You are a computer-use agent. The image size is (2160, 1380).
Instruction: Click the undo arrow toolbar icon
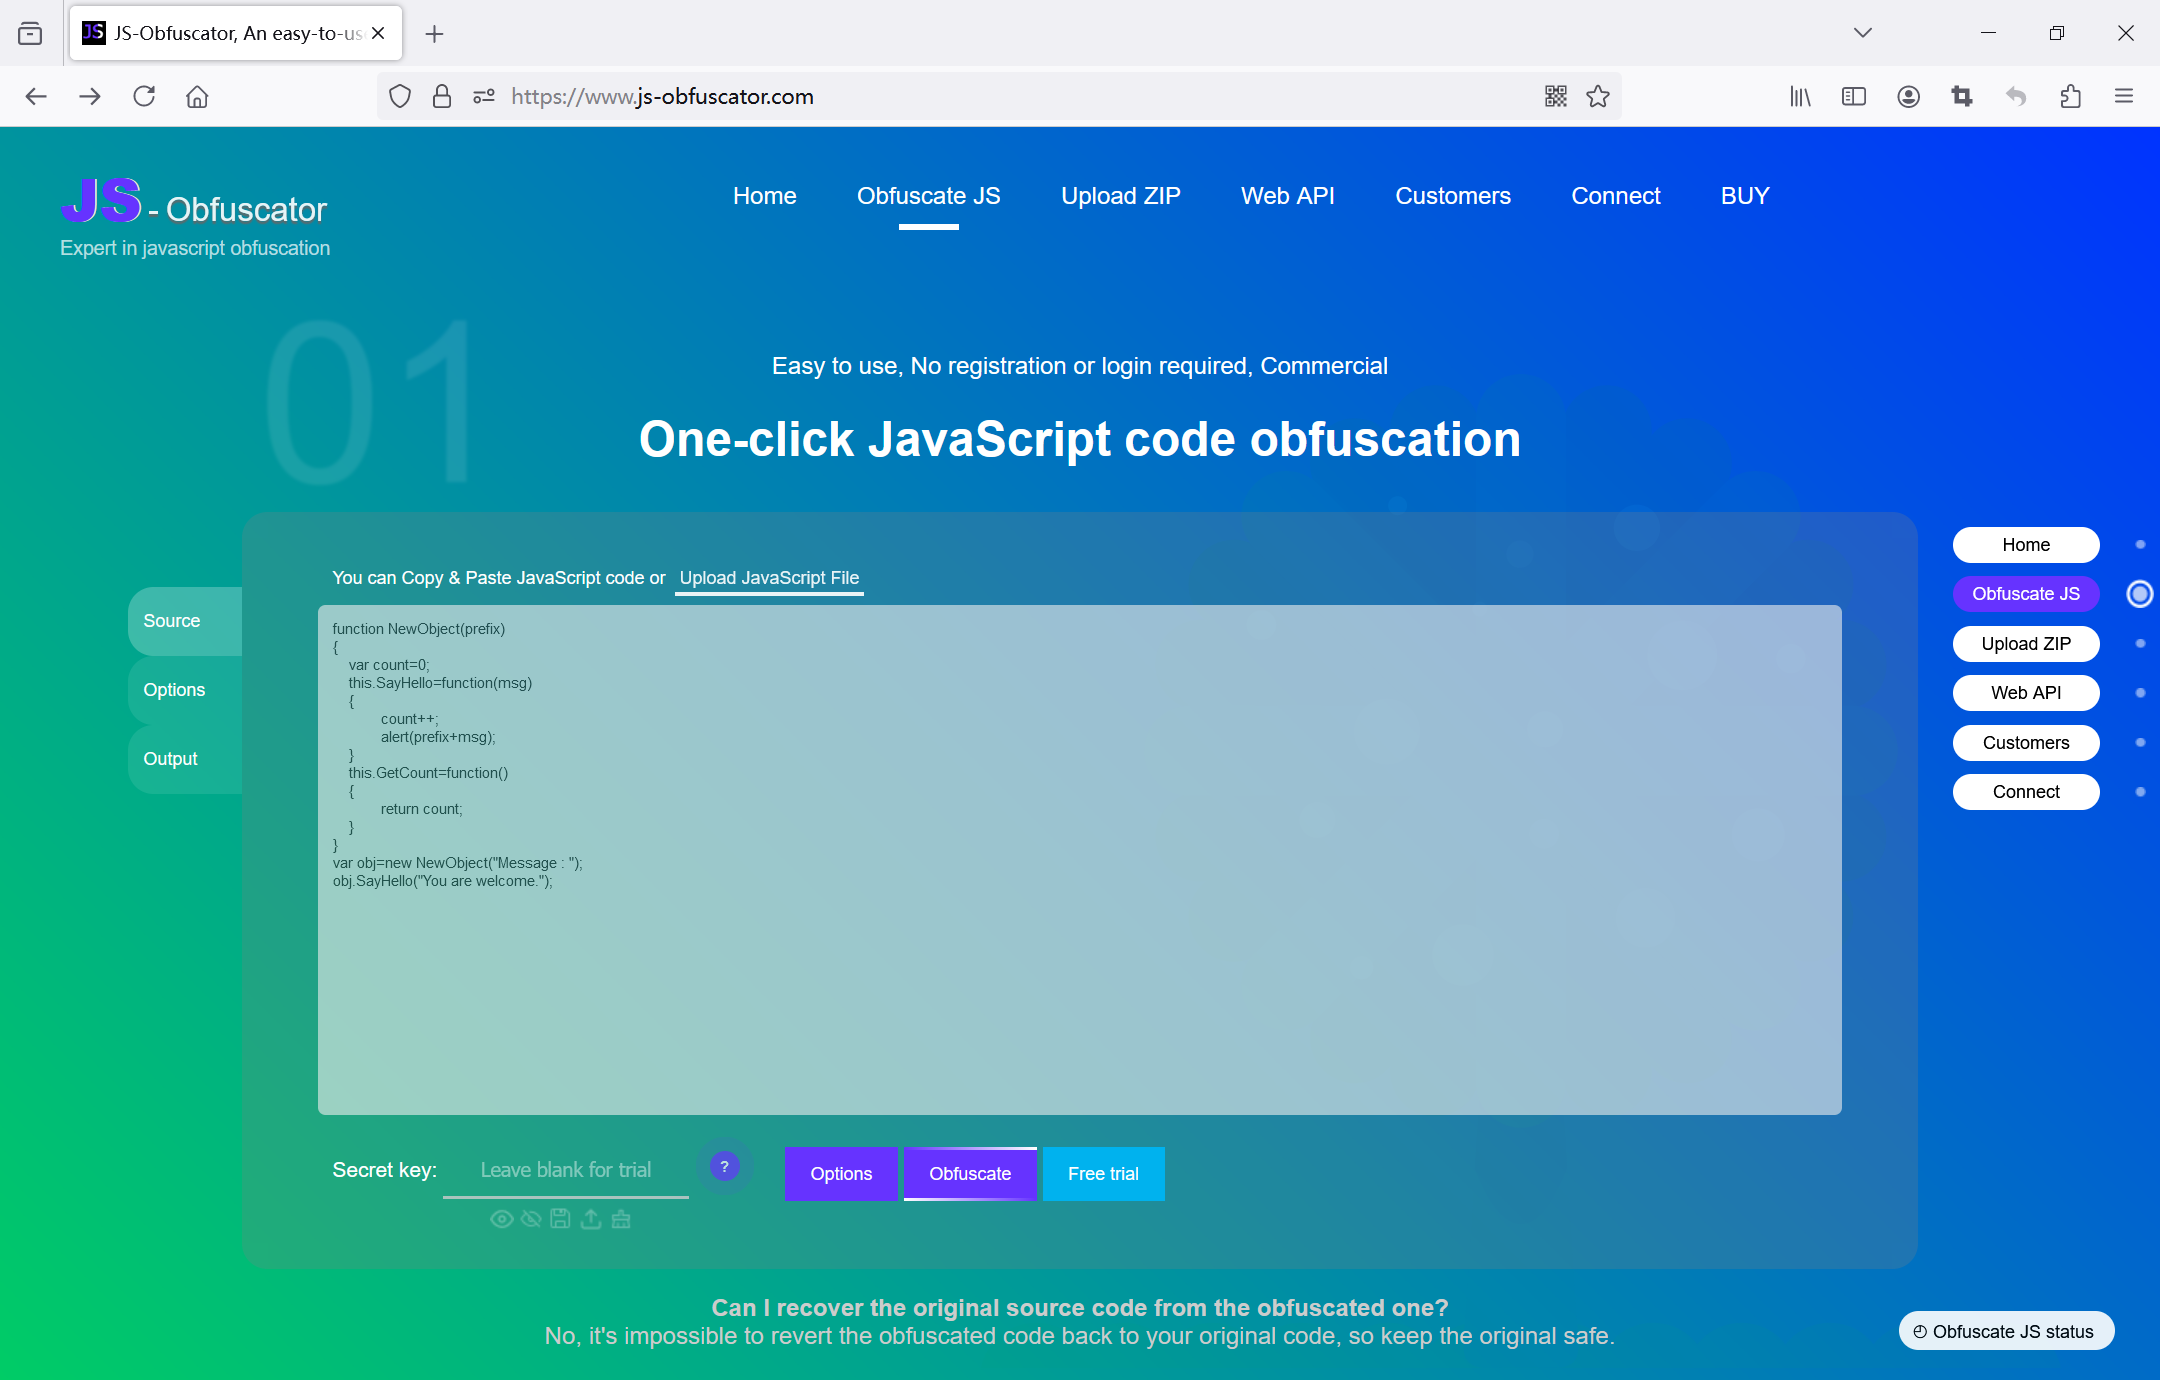2016,96
